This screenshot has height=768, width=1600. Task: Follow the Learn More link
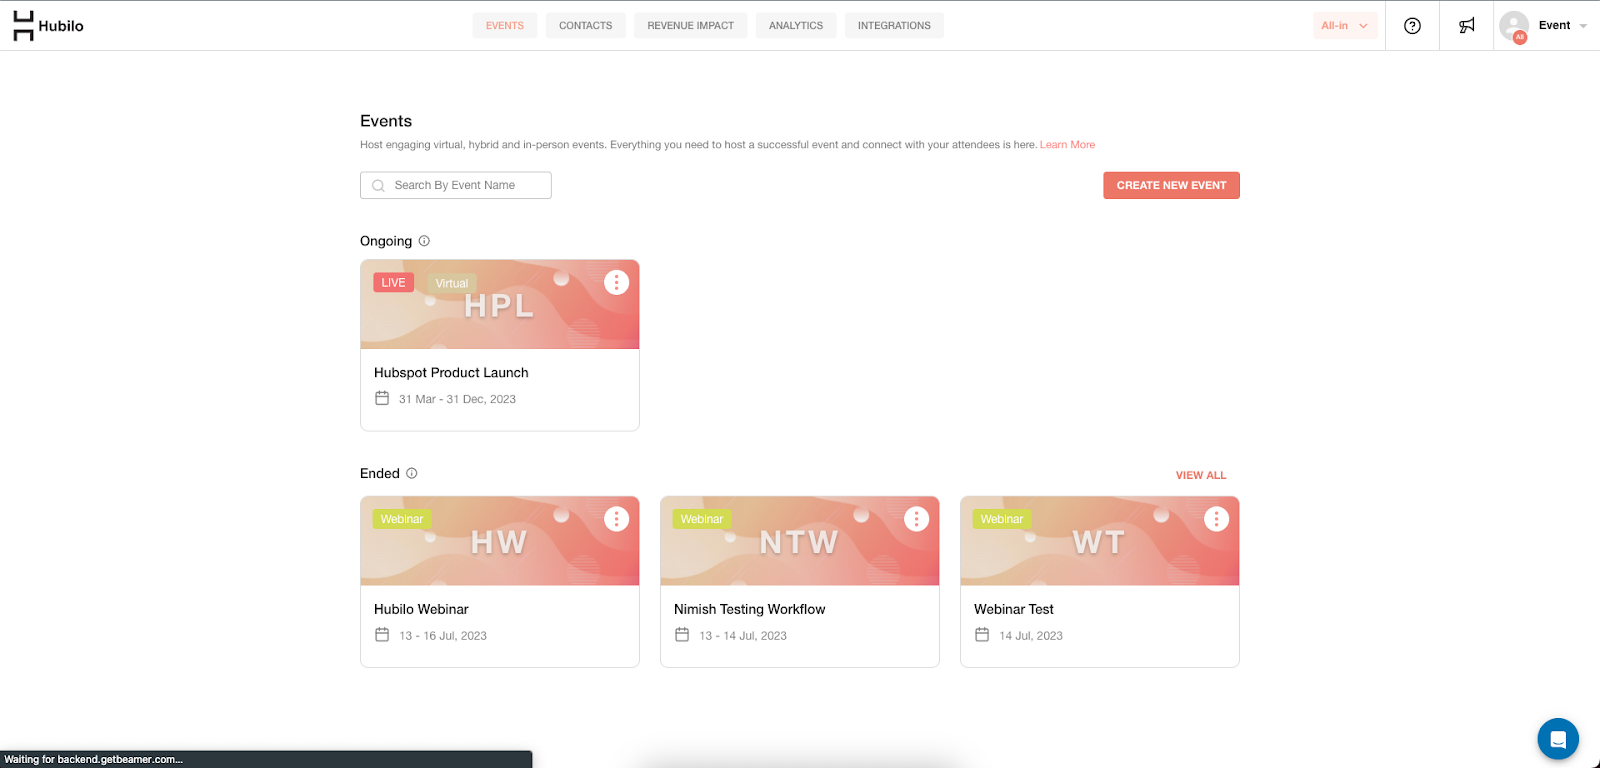tap(1067, 145)
